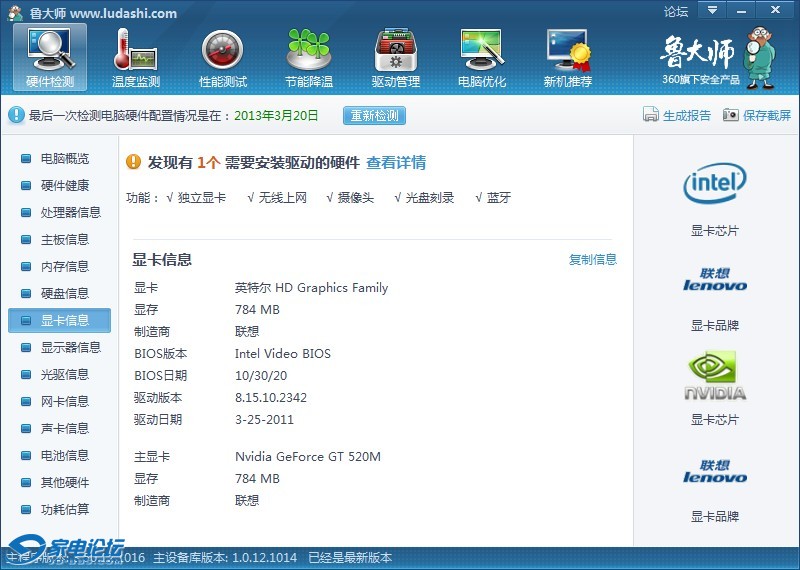800x570 pixels.
Task: Click the 重新检测 button
Action: click(374, 115)
